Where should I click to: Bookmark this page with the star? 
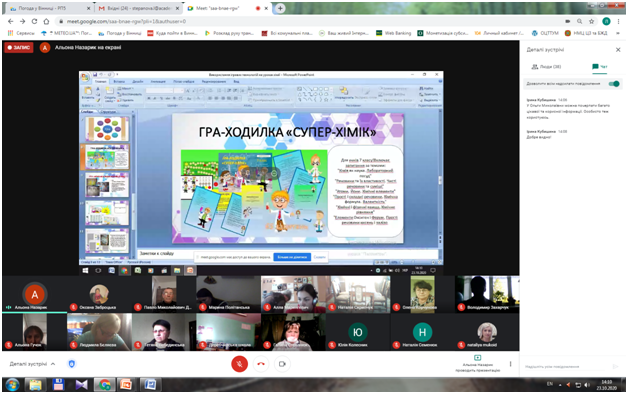pyautogui.click(x=592, y=21)
